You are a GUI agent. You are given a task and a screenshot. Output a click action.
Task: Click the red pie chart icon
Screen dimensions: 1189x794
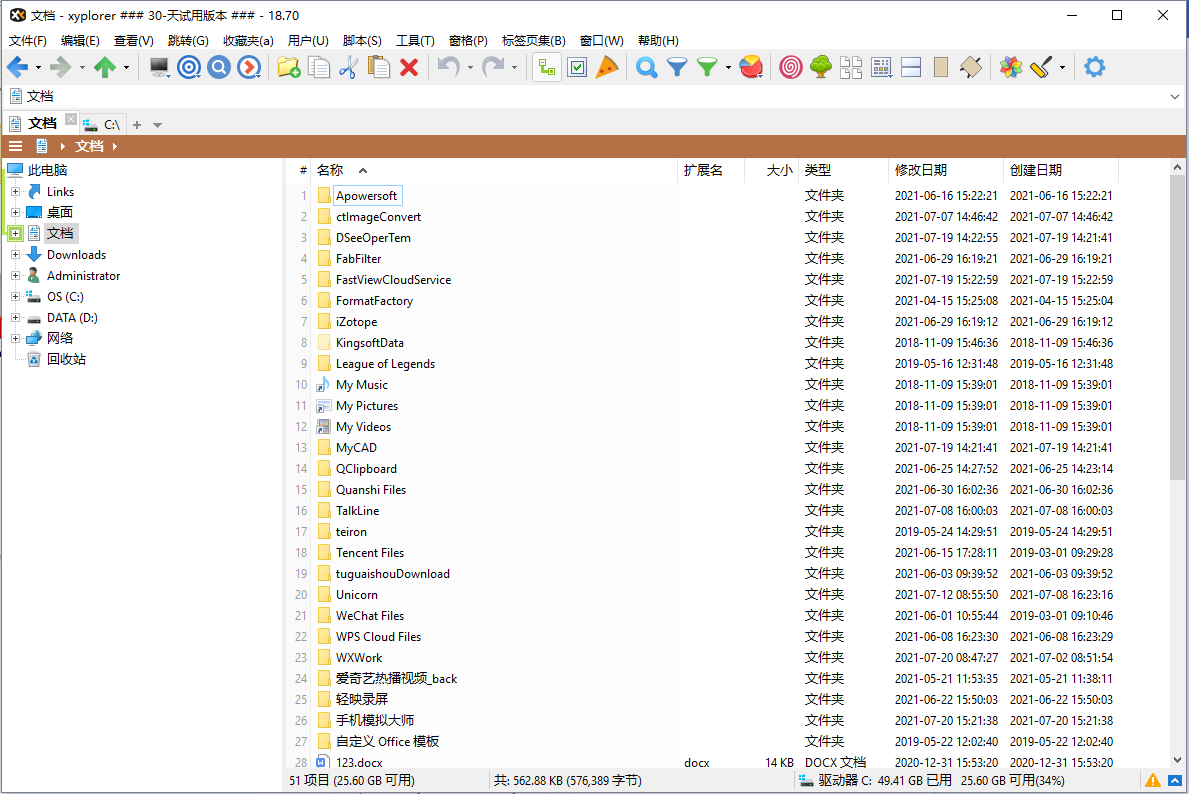pos(751,67)
